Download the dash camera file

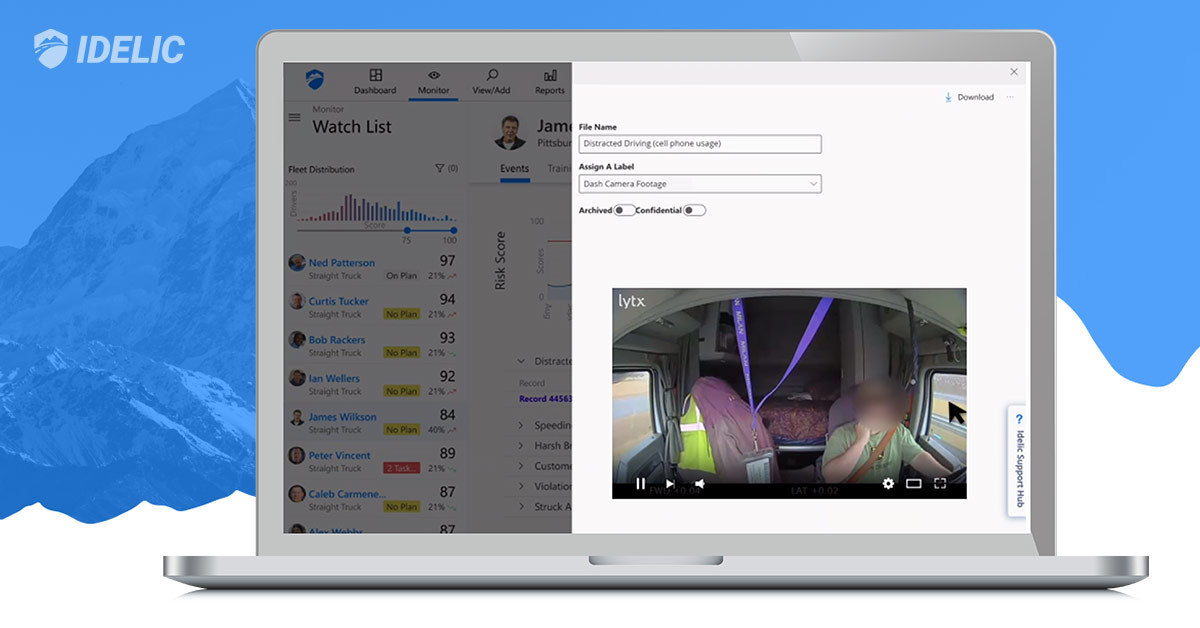(969, 97)
